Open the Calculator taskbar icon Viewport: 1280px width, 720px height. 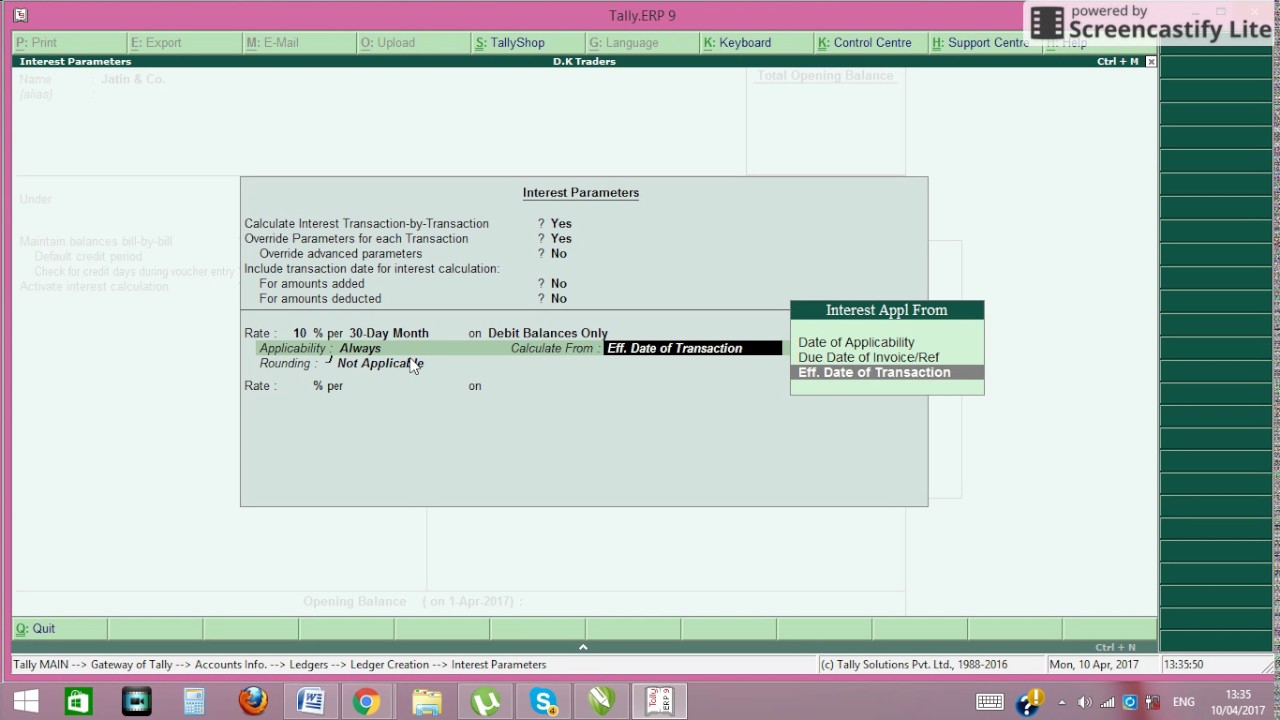coord(194,702)
